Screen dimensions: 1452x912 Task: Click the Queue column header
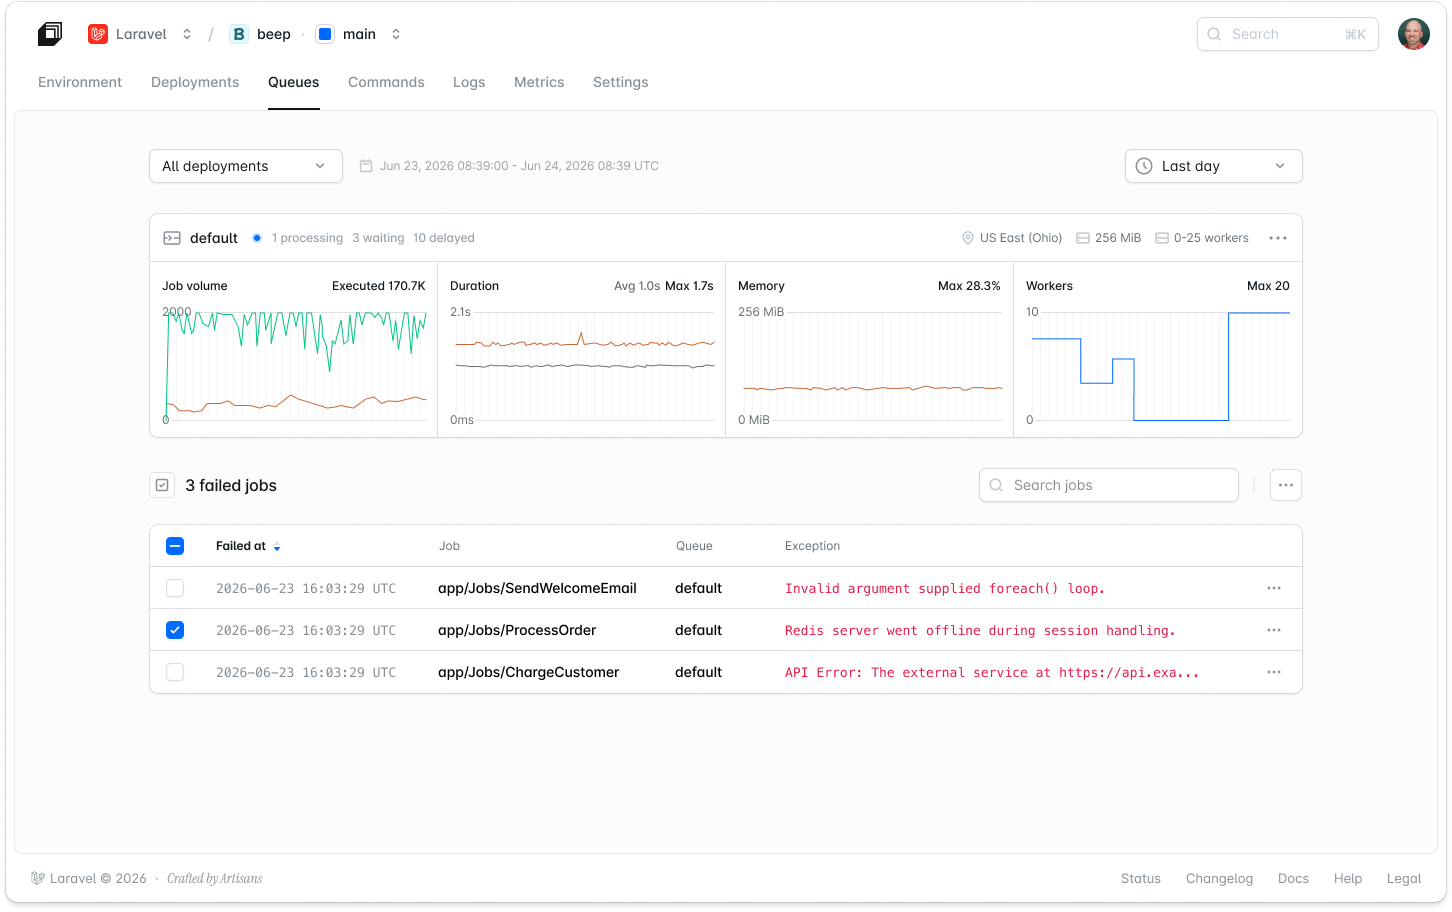click(694, 546)
